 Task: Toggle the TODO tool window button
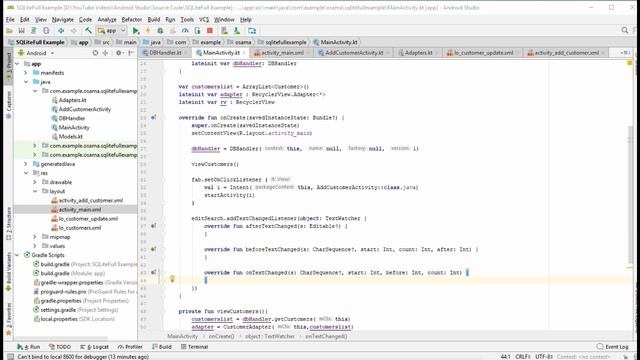[60, 347]
